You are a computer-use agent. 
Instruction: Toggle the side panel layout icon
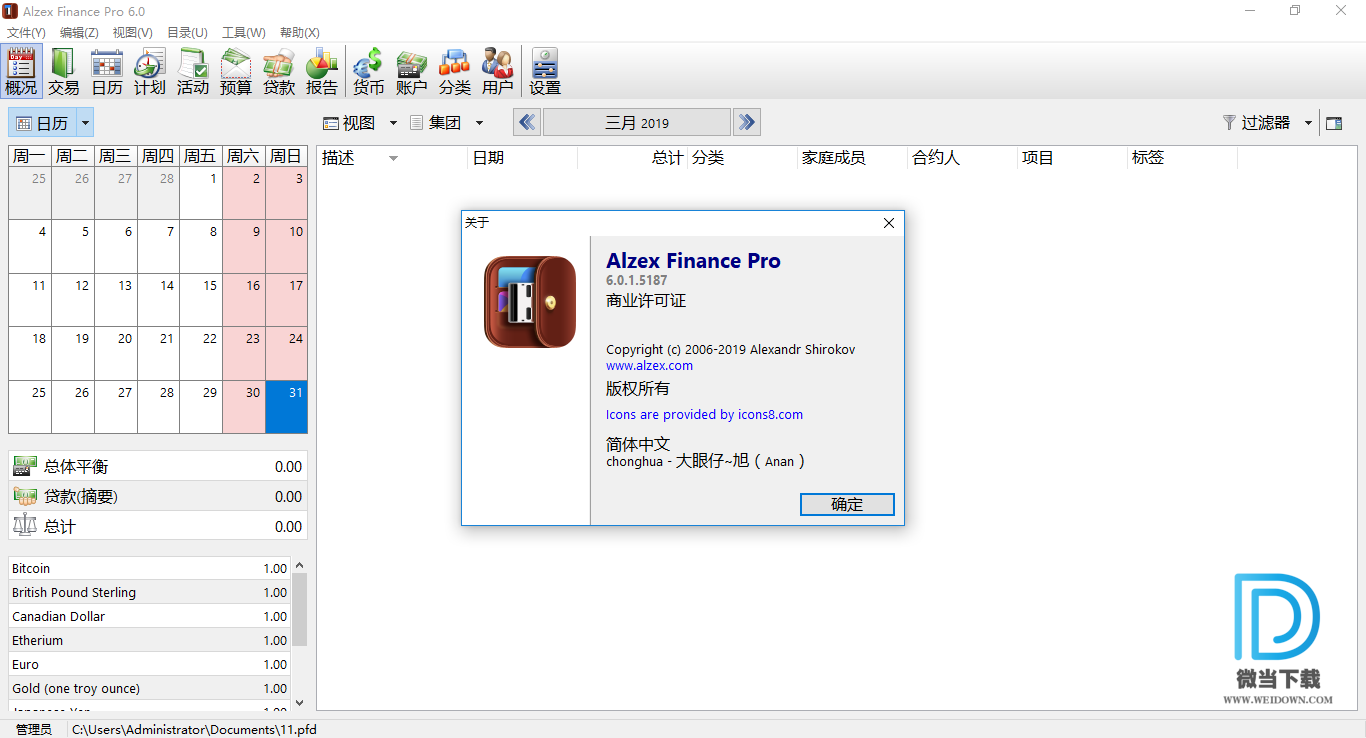click(1333, 123)
